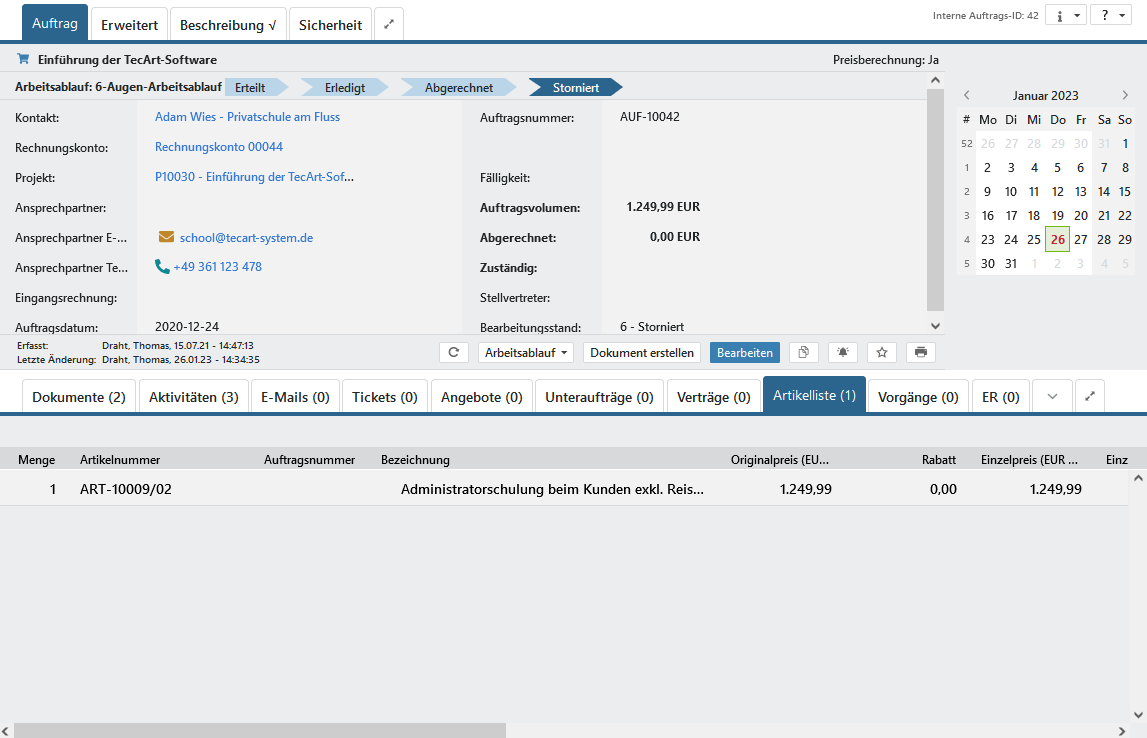1147x738 pixels.
Task: Maximize lower tab area with expand icon
Action: click(1090, 396)
